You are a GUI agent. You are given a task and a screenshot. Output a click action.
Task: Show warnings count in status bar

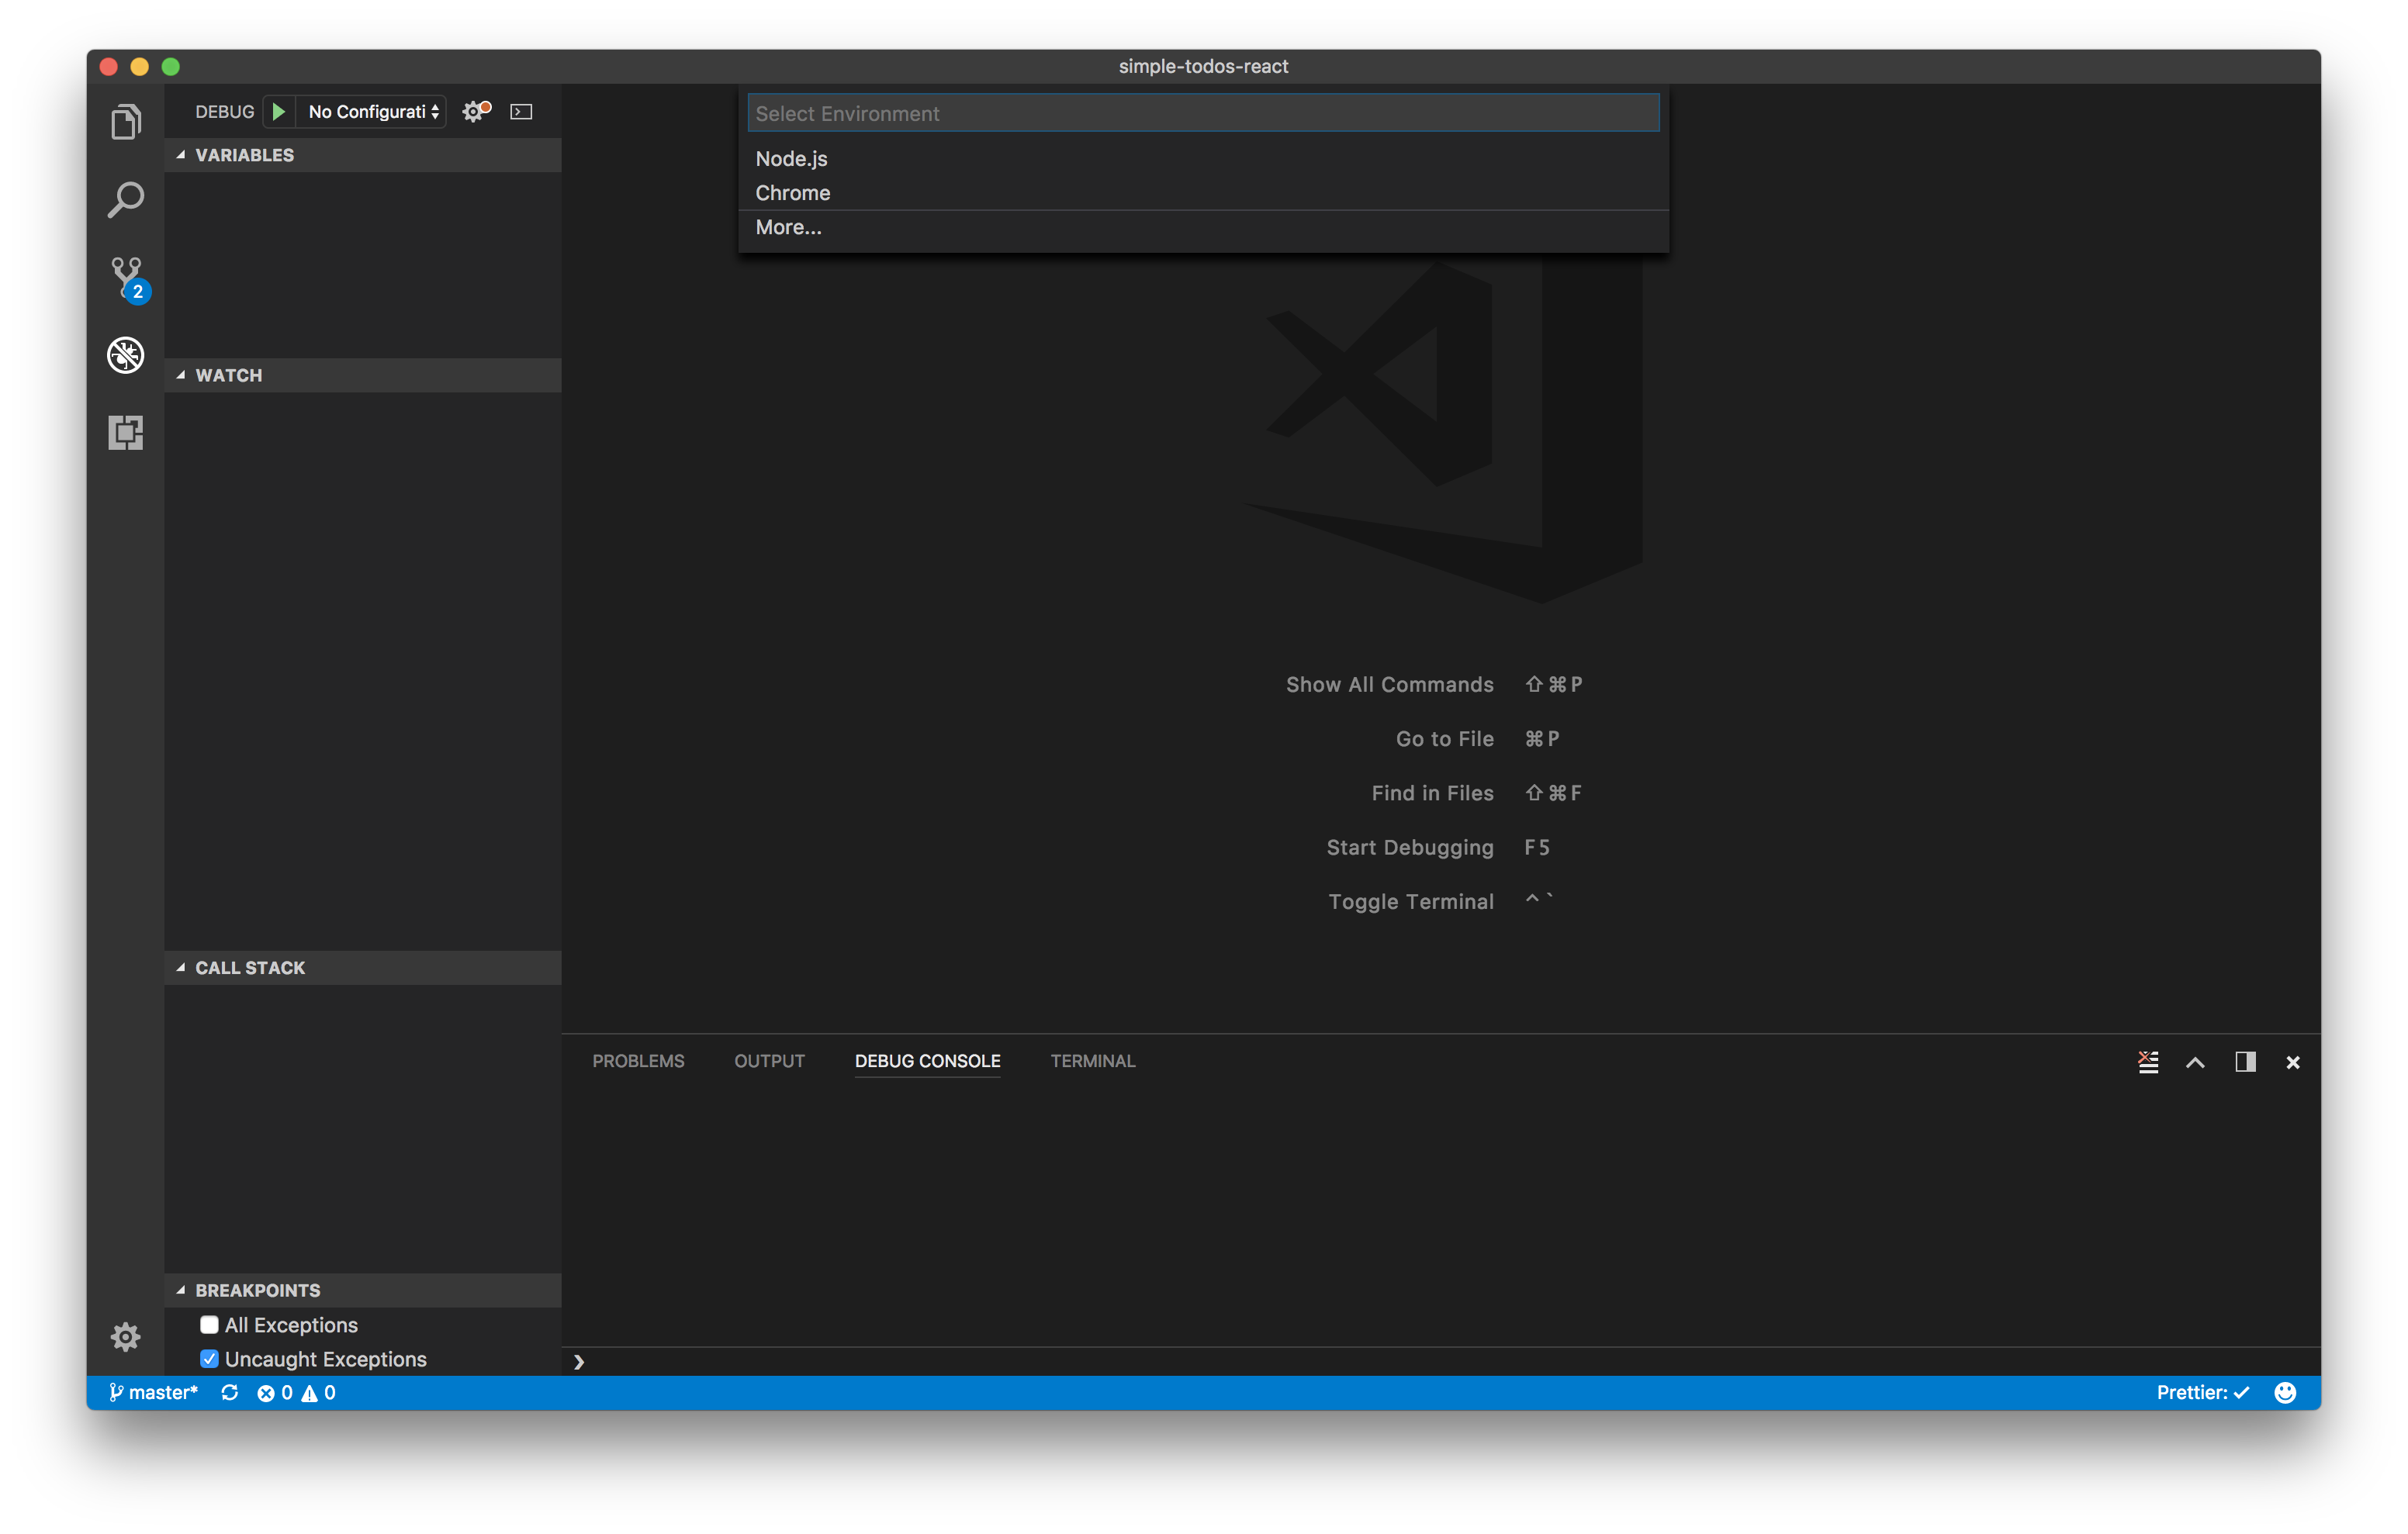point(319,1392)
